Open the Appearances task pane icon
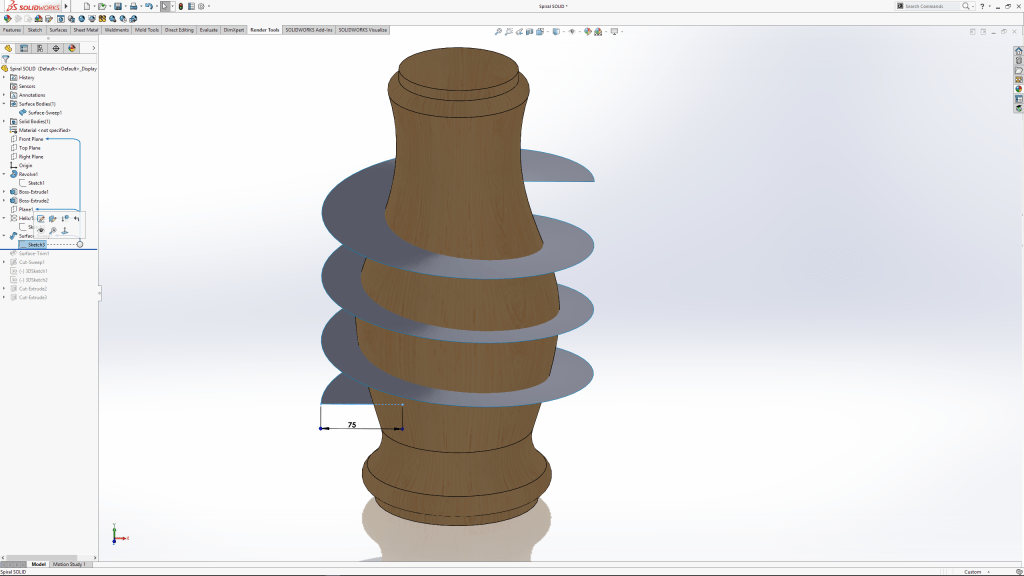1024x576 pixels. pyautogui.click(x=1019, y=89)
